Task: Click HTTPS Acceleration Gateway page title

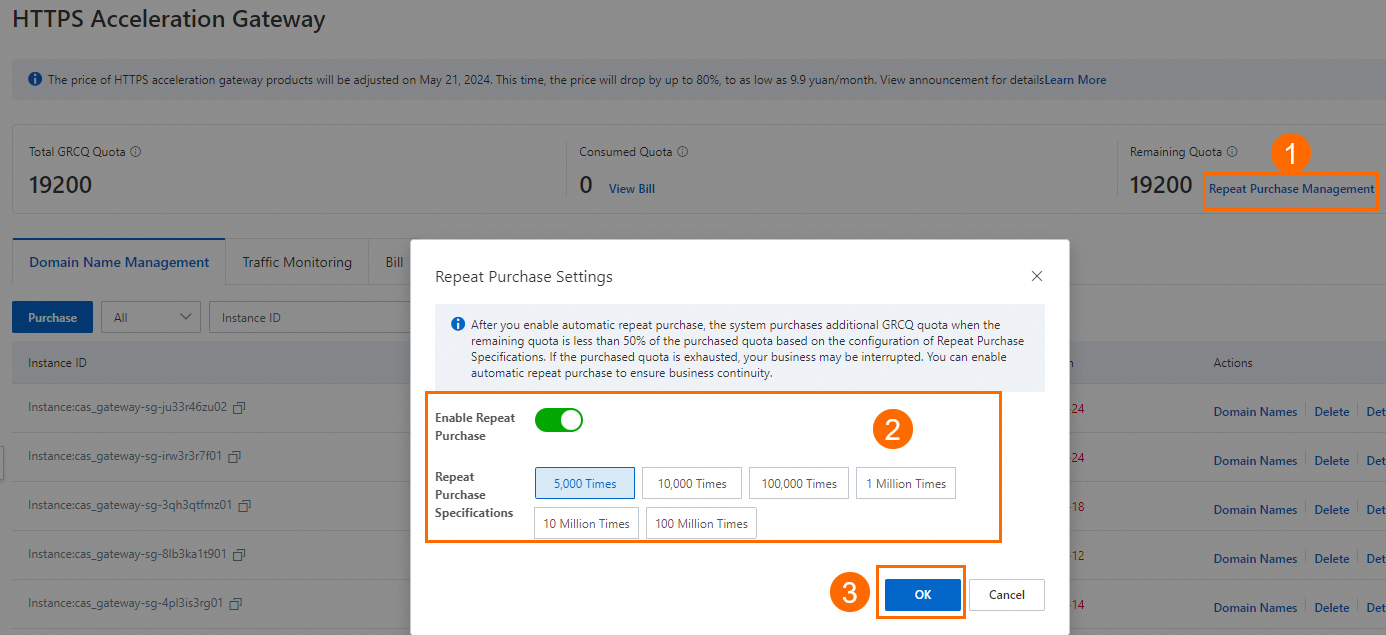Action: [x=169, y=18]
